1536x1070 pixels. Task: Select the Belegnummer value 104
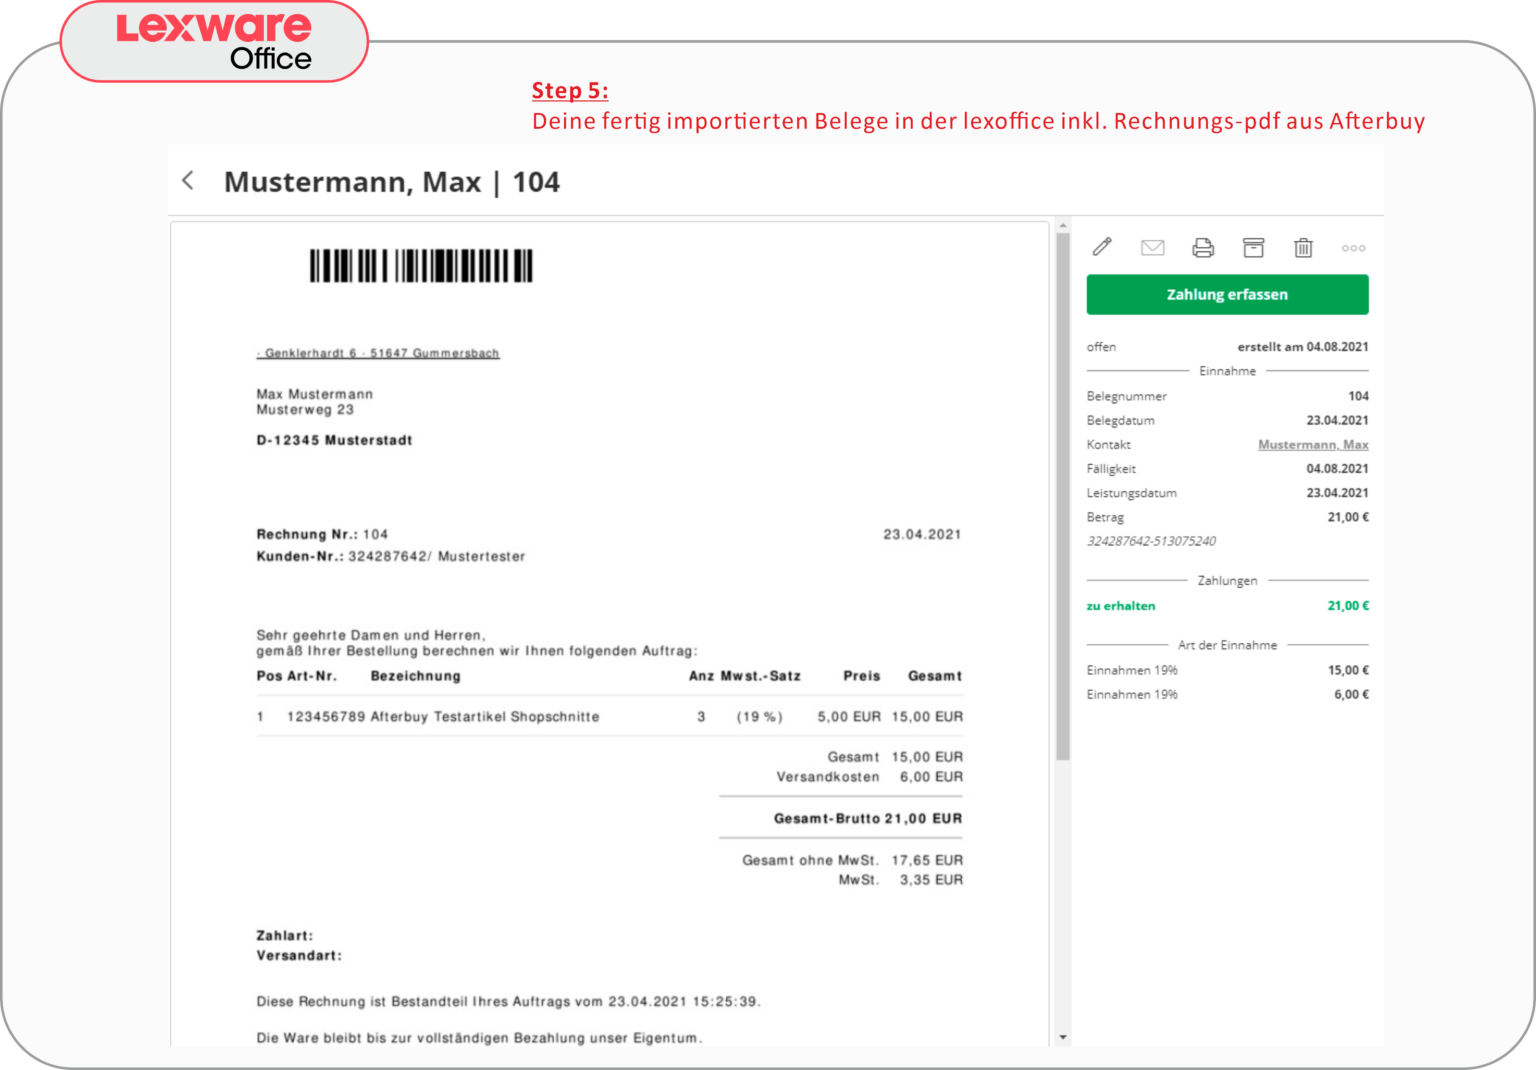[x=1358, y=396]
